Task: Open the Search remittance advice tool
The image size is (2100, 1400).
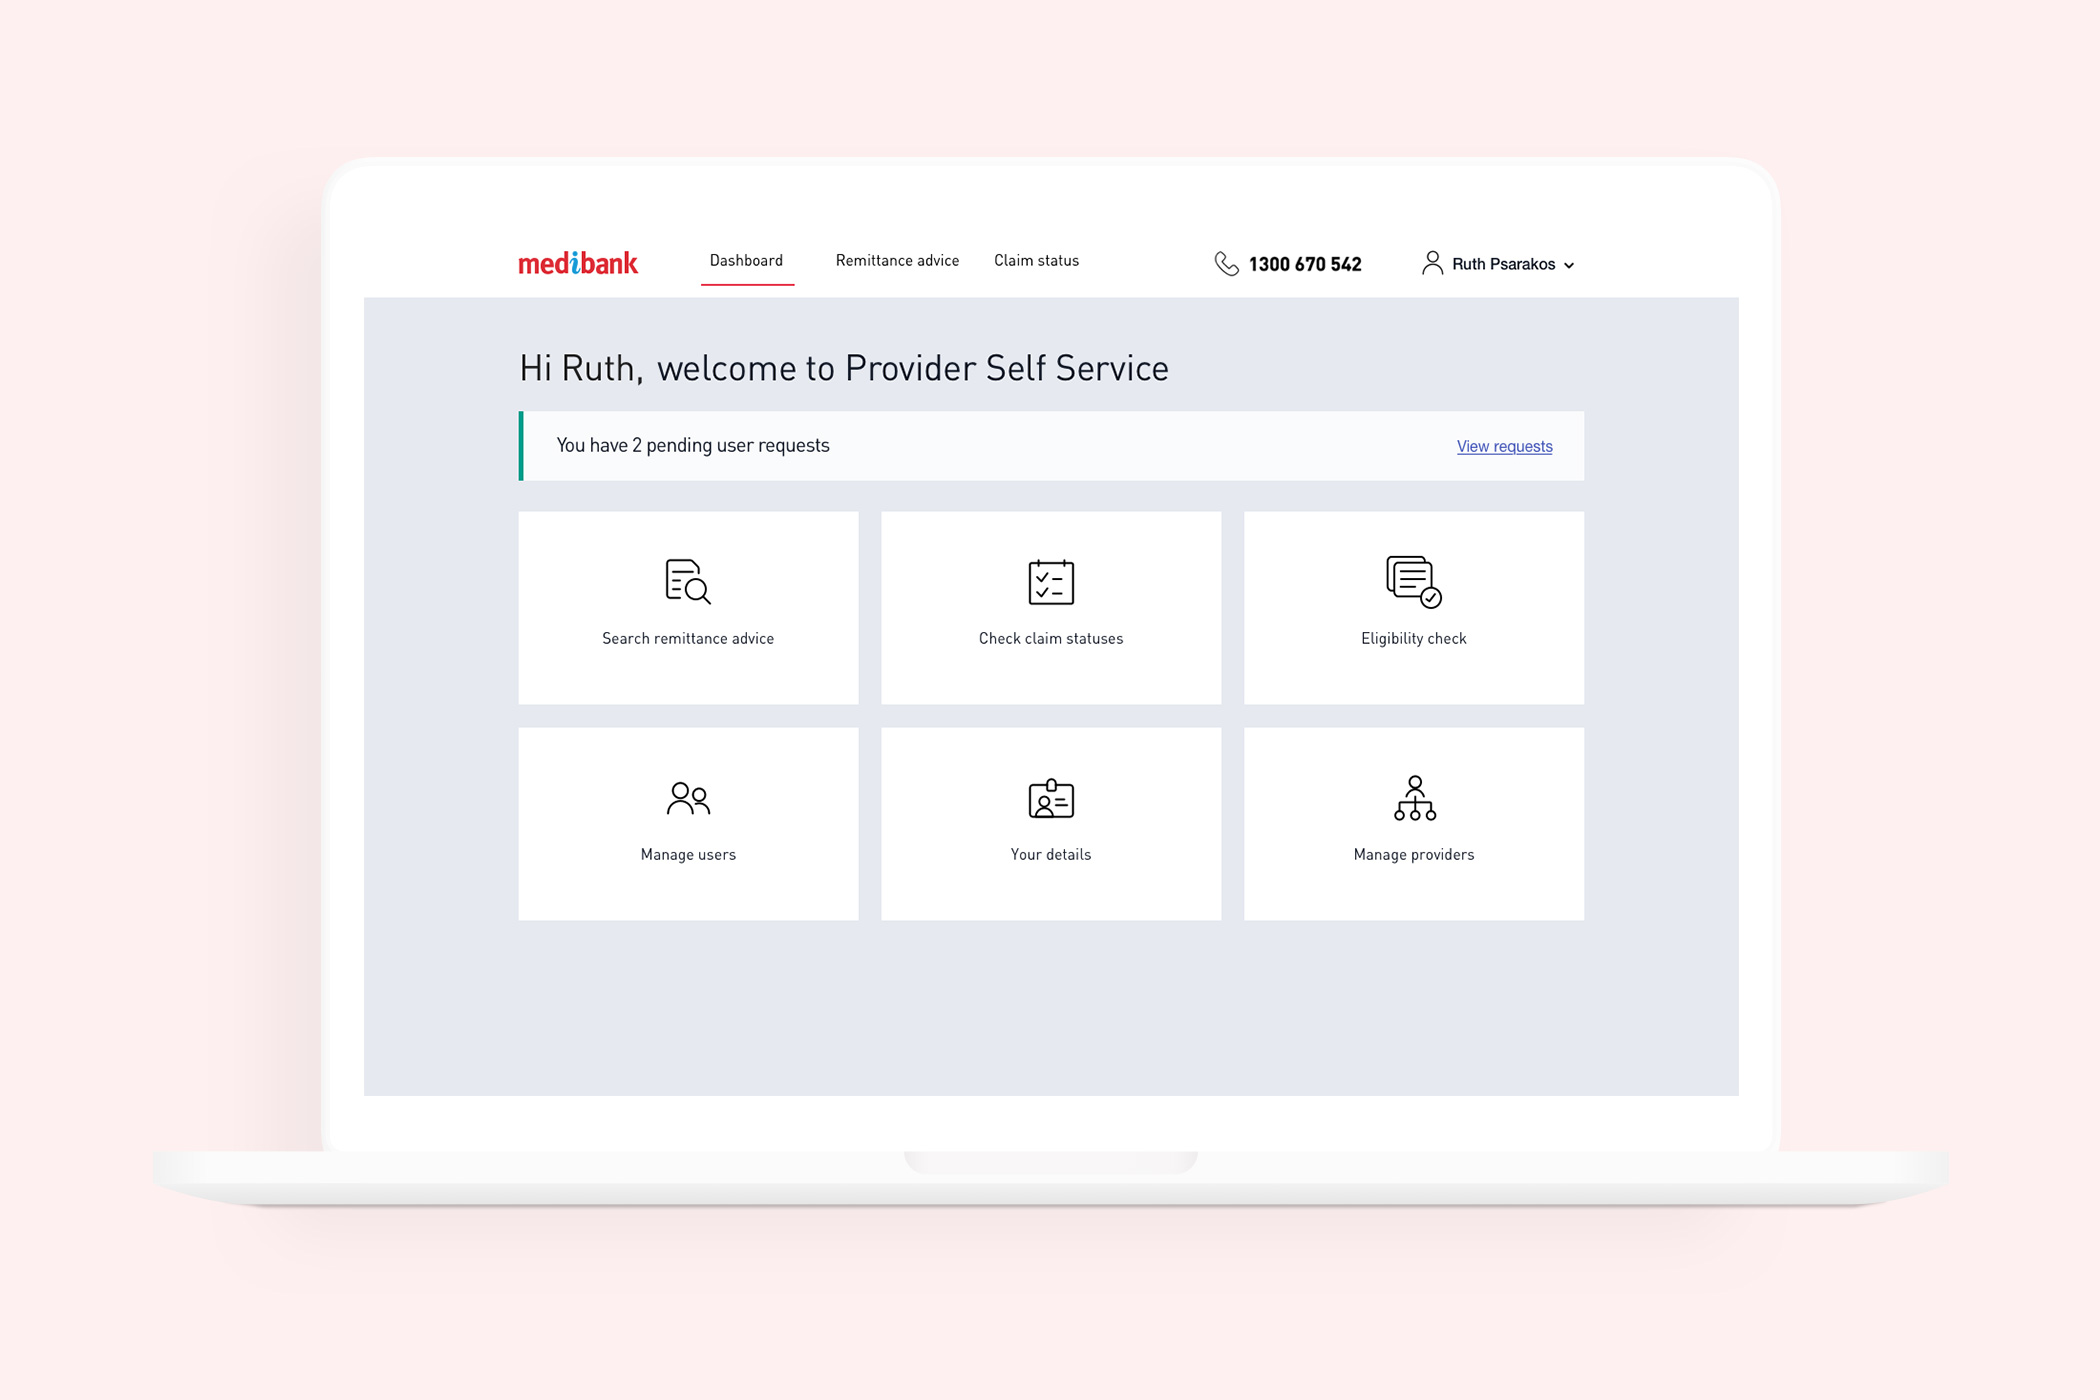Action: [688, 606]
